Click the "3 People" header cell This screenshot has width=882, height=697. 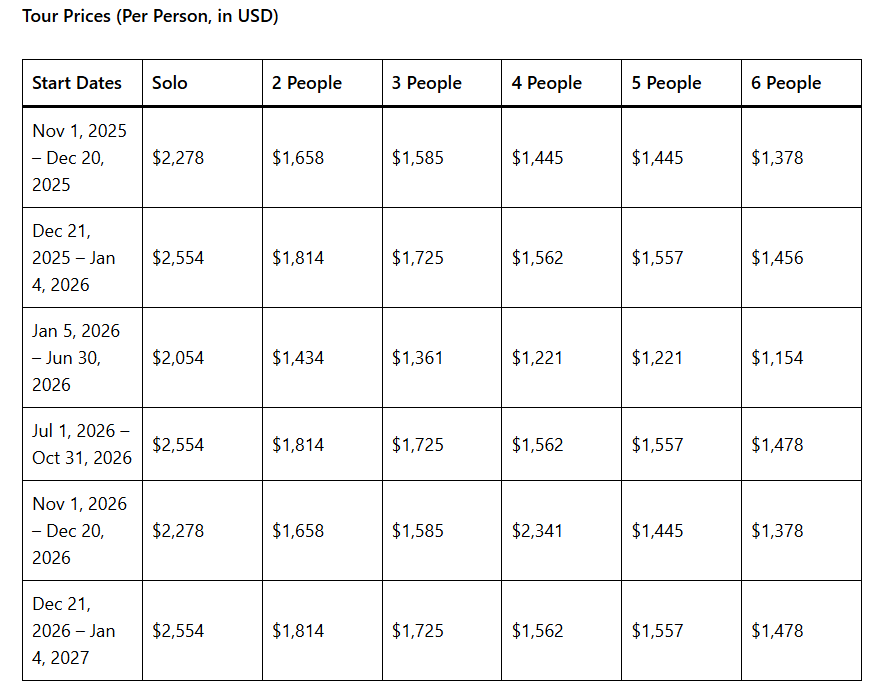coord(427,83)
